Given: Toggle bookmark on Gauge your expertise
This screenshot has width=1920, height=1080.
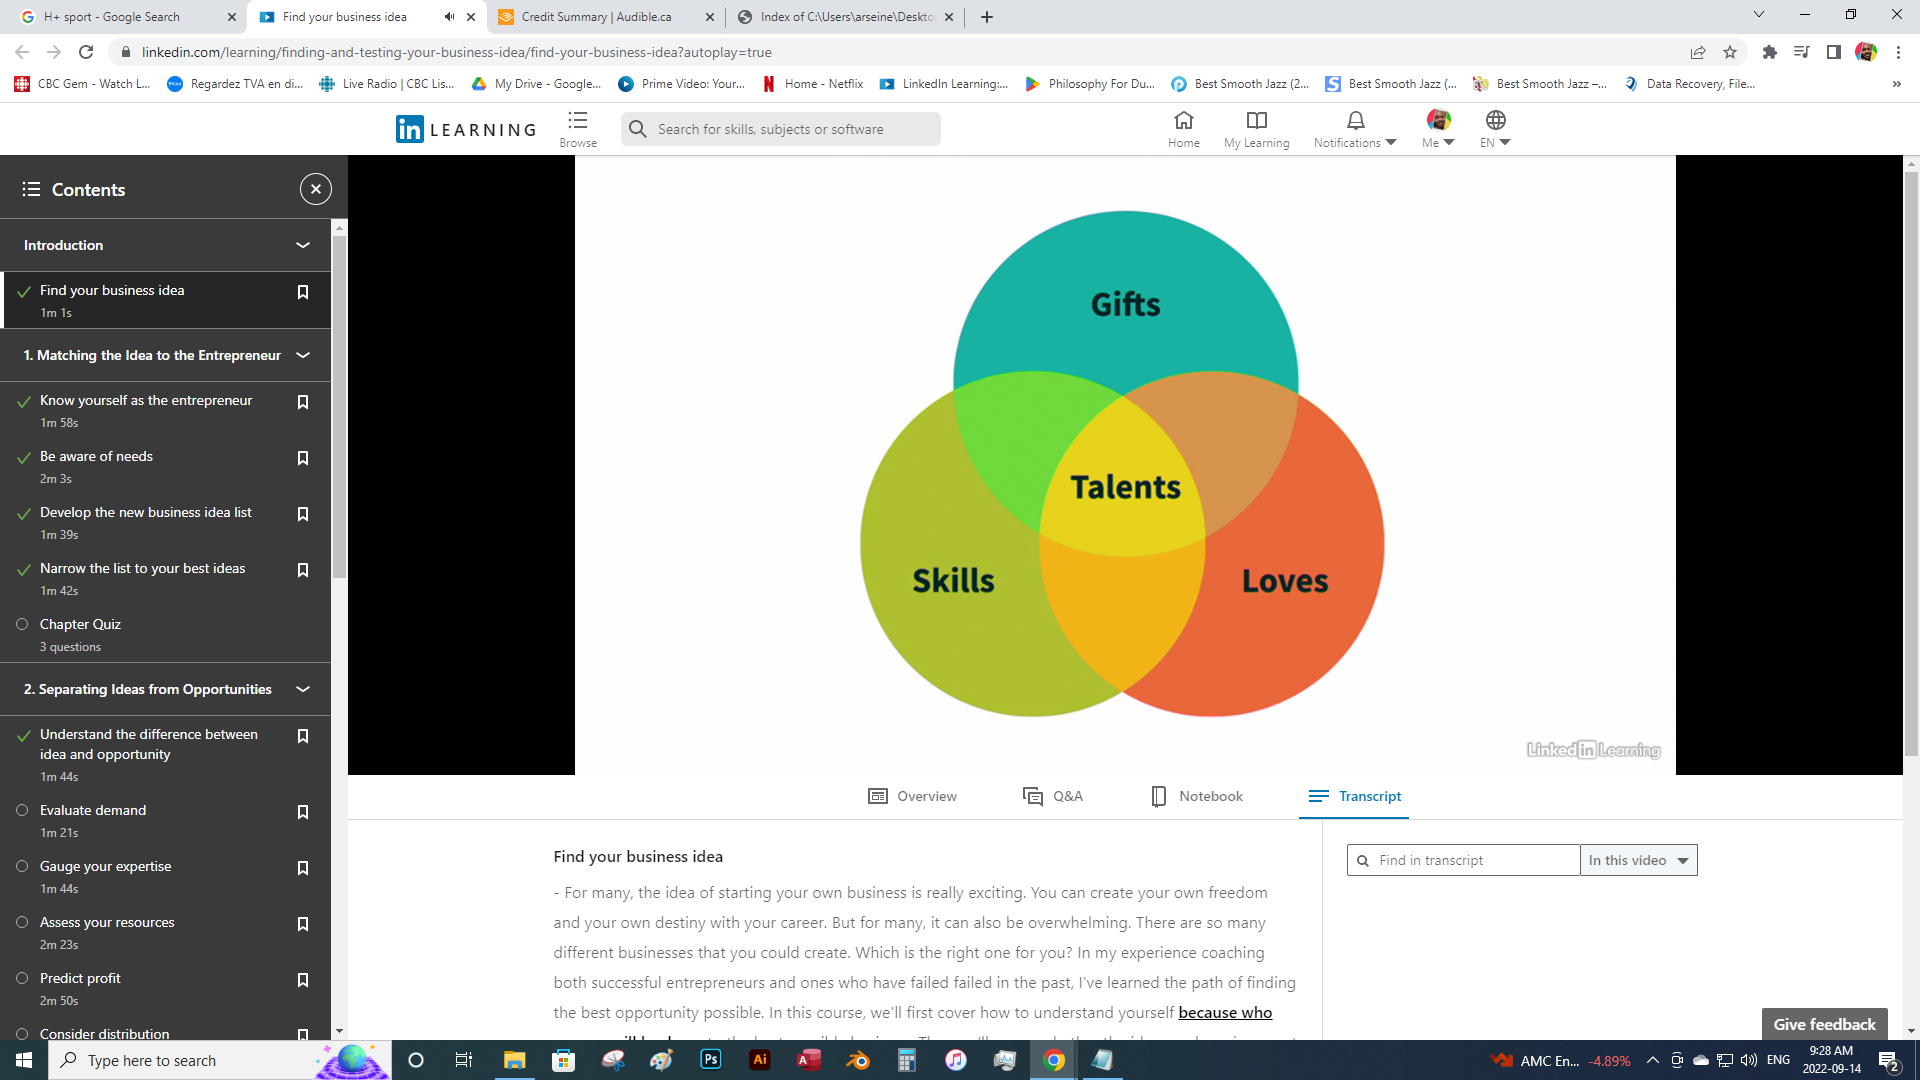Looking at the screenshot, I should pyautogui.click(x=302, y=868).
